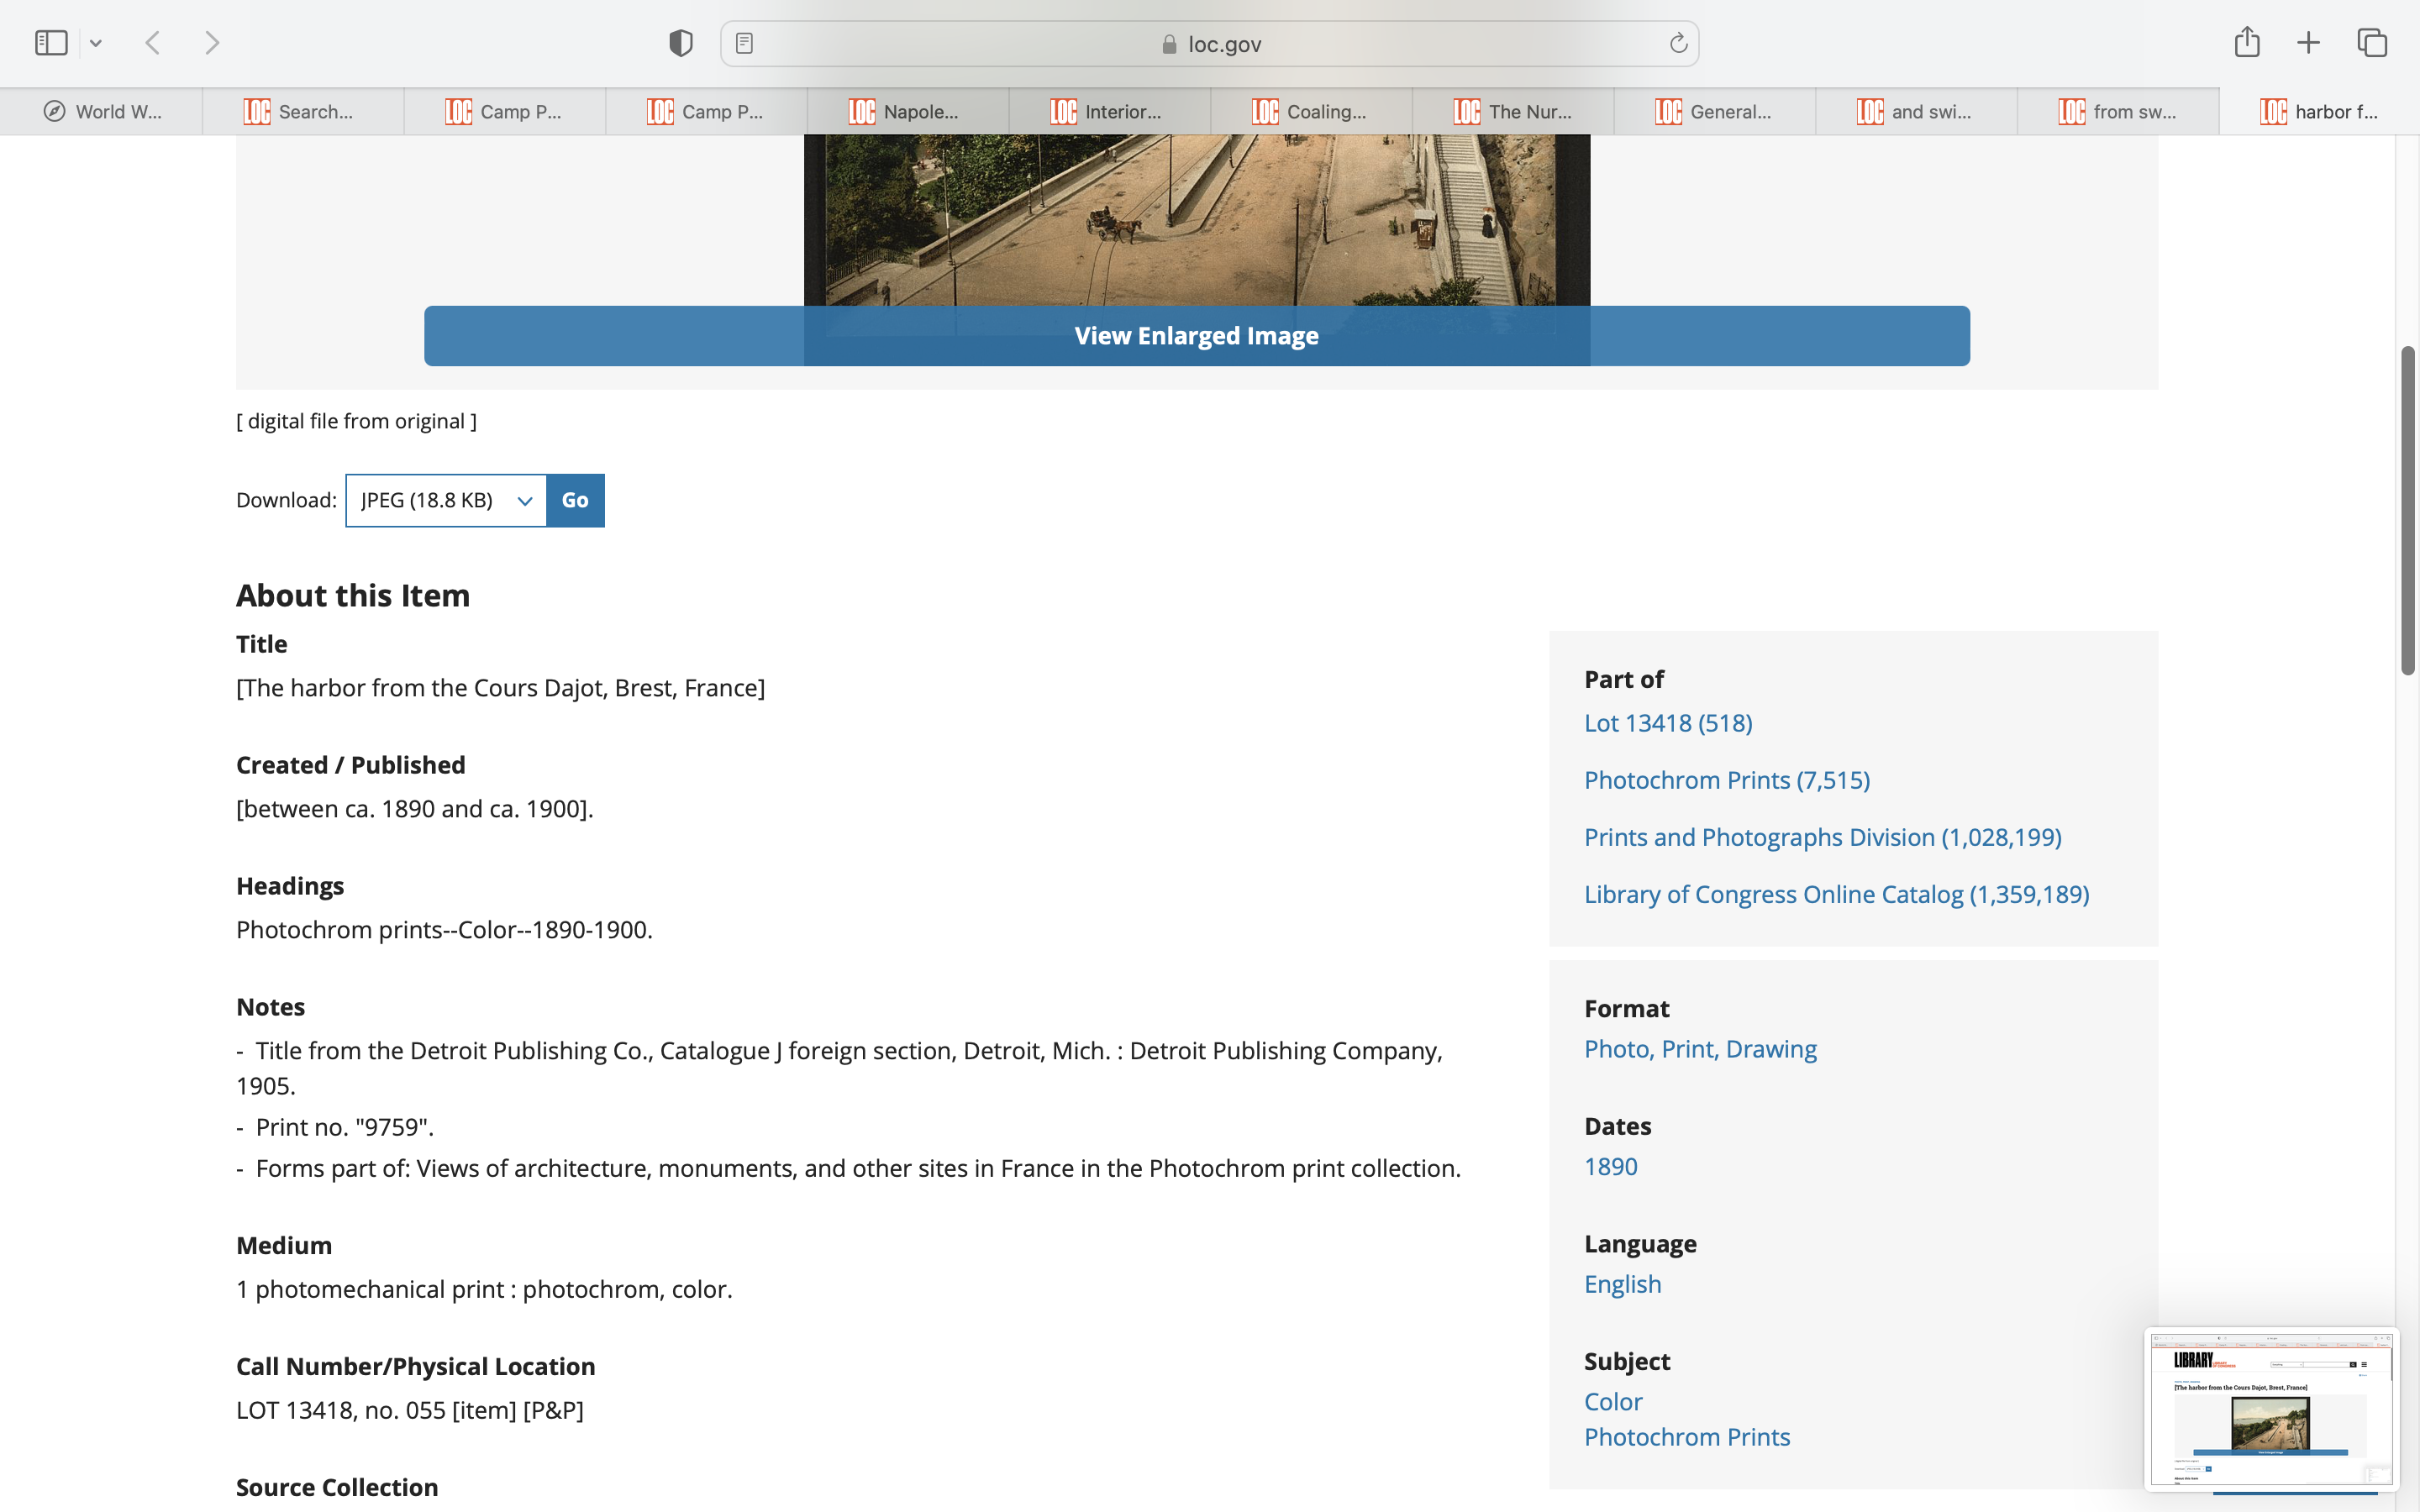
Task: Reload the page with the refresh icon
Action: 1678,43
